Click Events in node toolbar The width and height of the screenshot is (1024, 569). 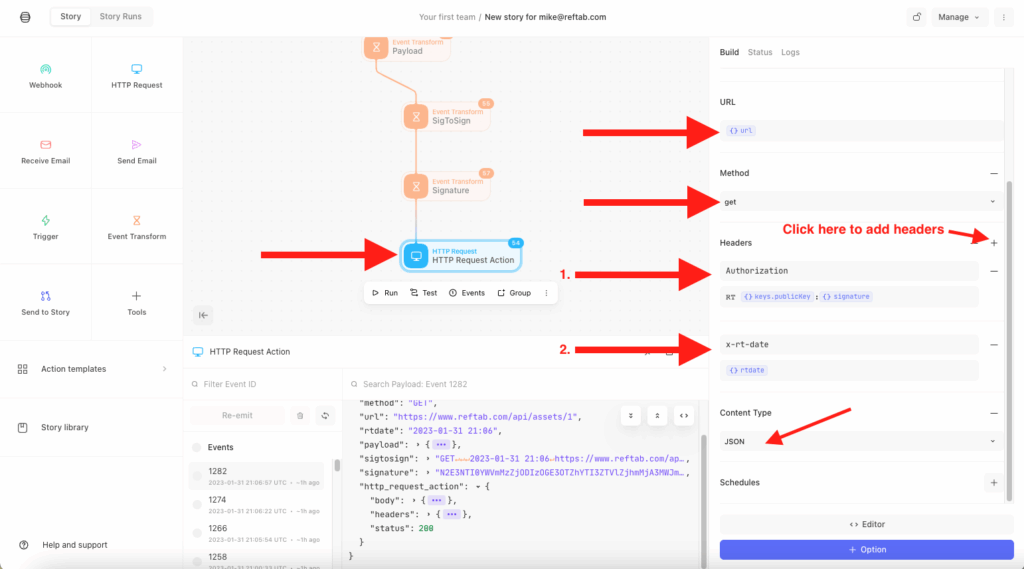(x=466, y=293)
